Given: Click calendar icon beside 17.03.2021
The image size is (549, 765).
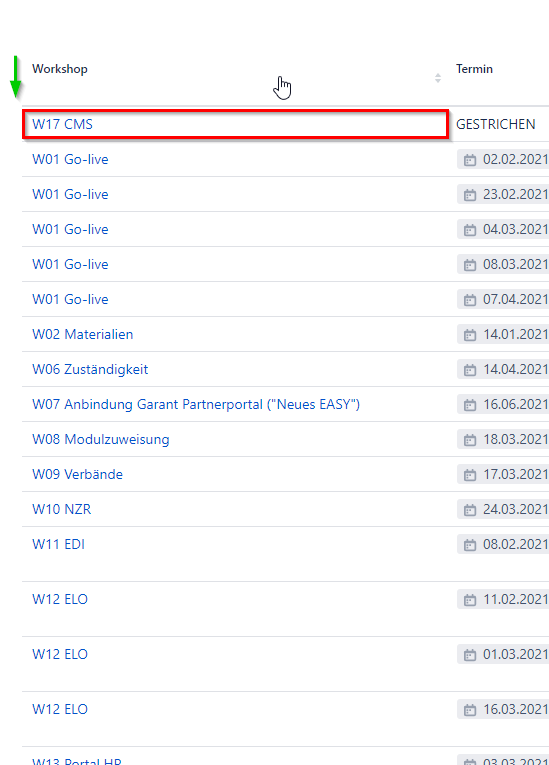Looking at the screenshot, I should pos(470,475).
